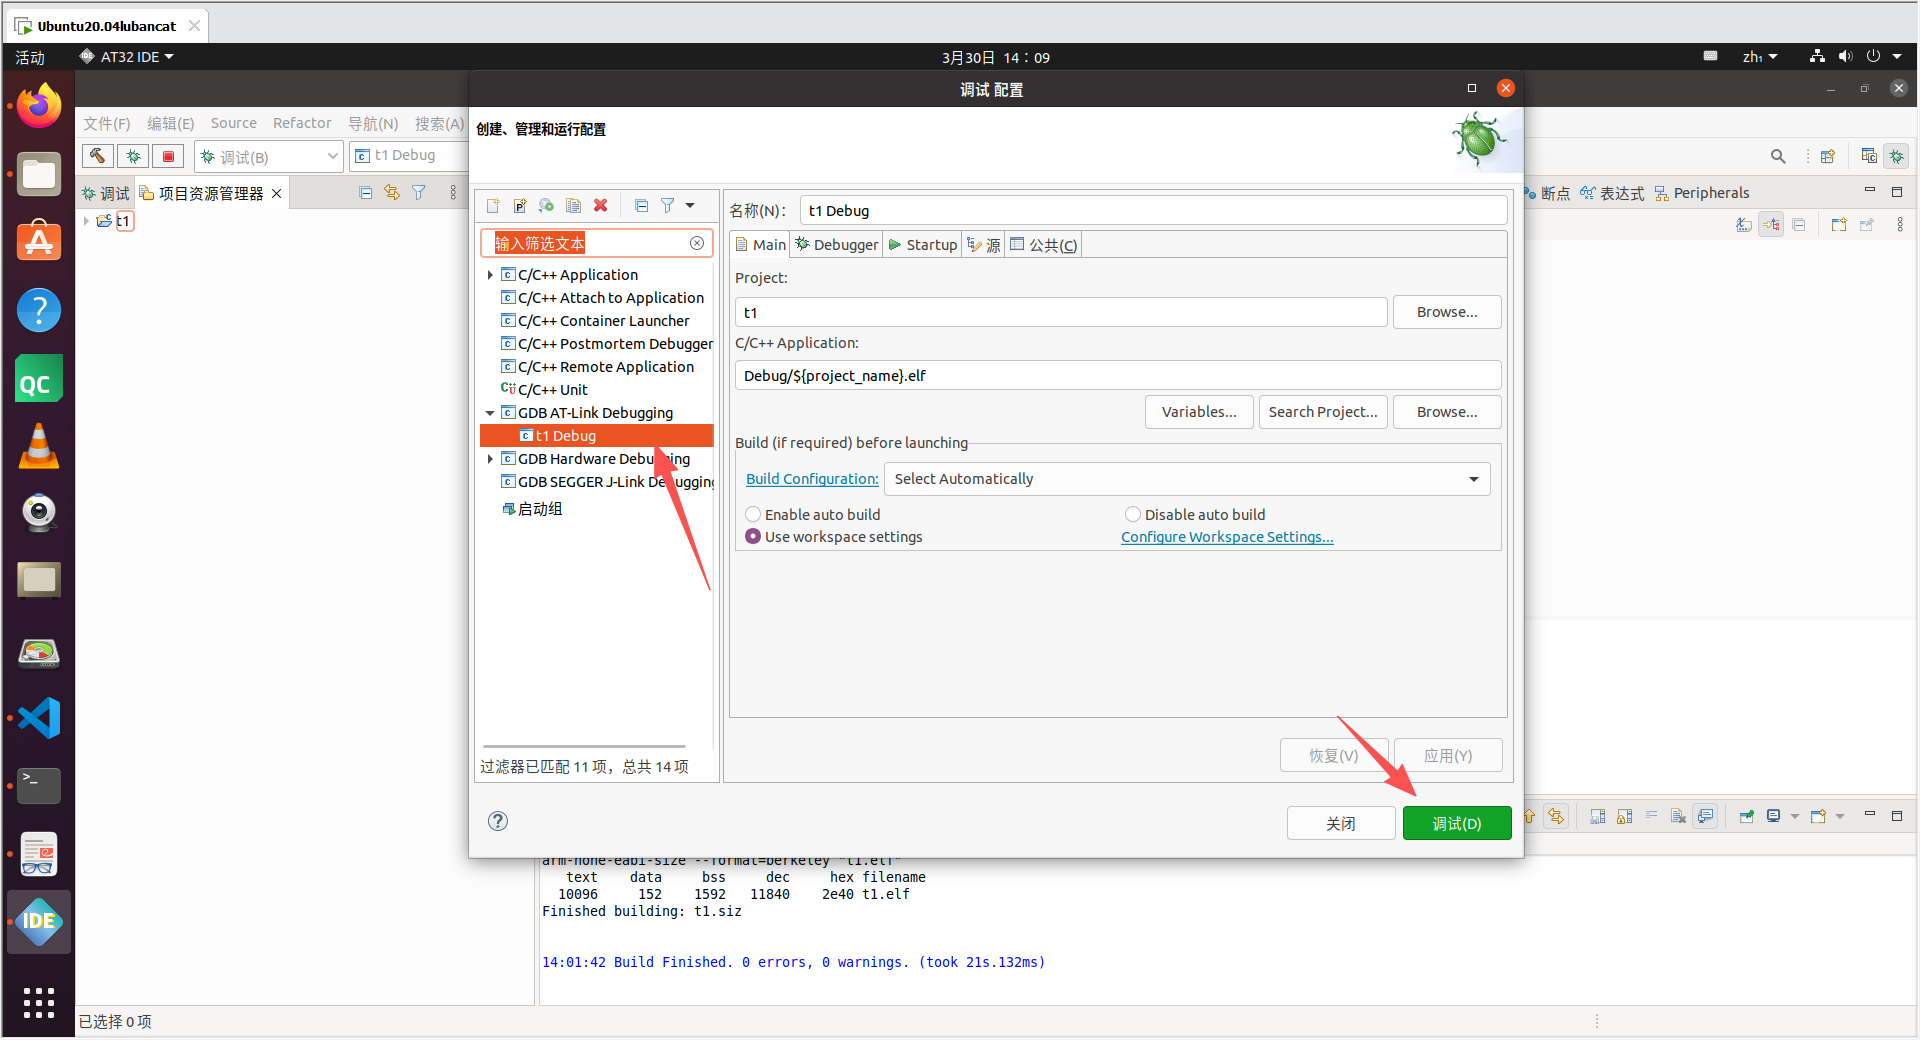Screen dimensions: 1920x1040
Task: Open the Build Configuration dropdown
Action: point(1187,479)
